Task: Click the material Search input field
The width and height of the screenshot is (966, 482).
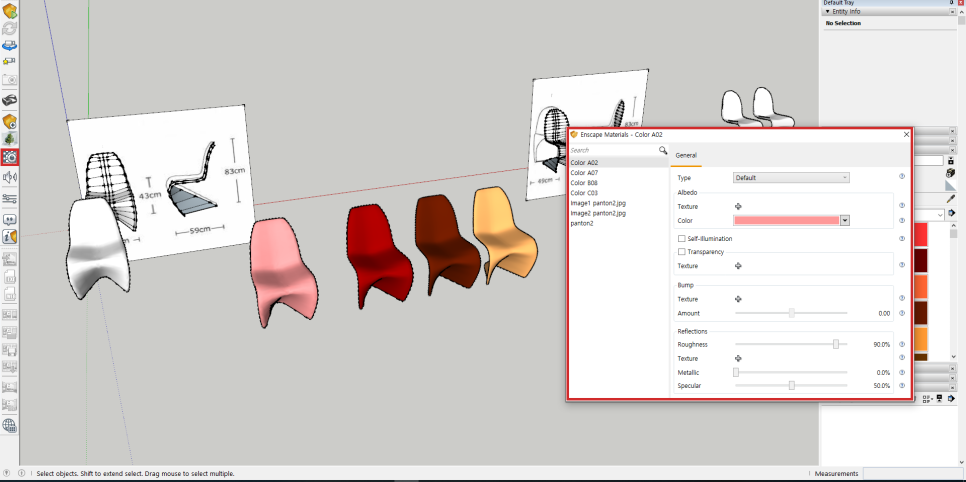Action: [612, 150]
